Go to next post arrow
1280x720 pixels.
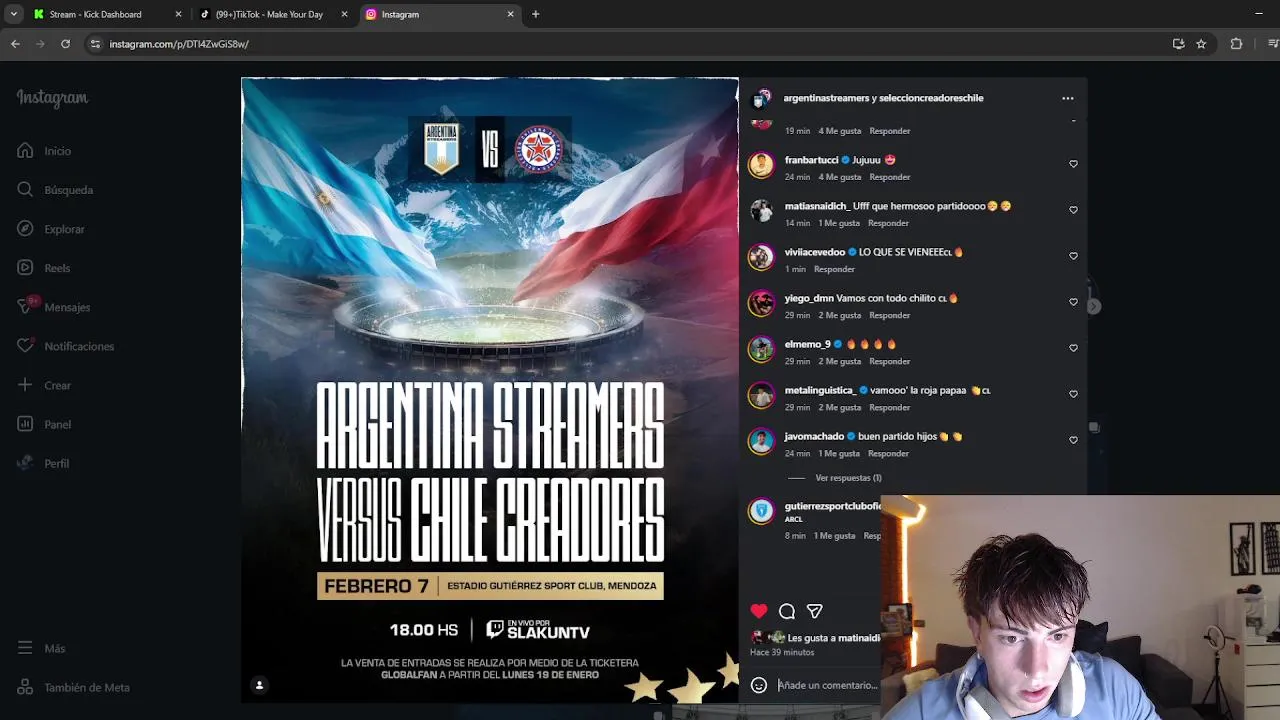(x=1094, y=307)
